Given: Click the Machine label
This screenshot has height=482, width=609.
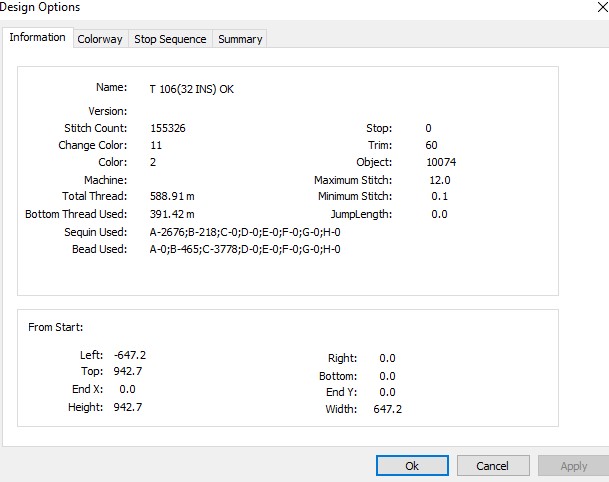Looking at the screenshot, I should click(x=105, y=180).
